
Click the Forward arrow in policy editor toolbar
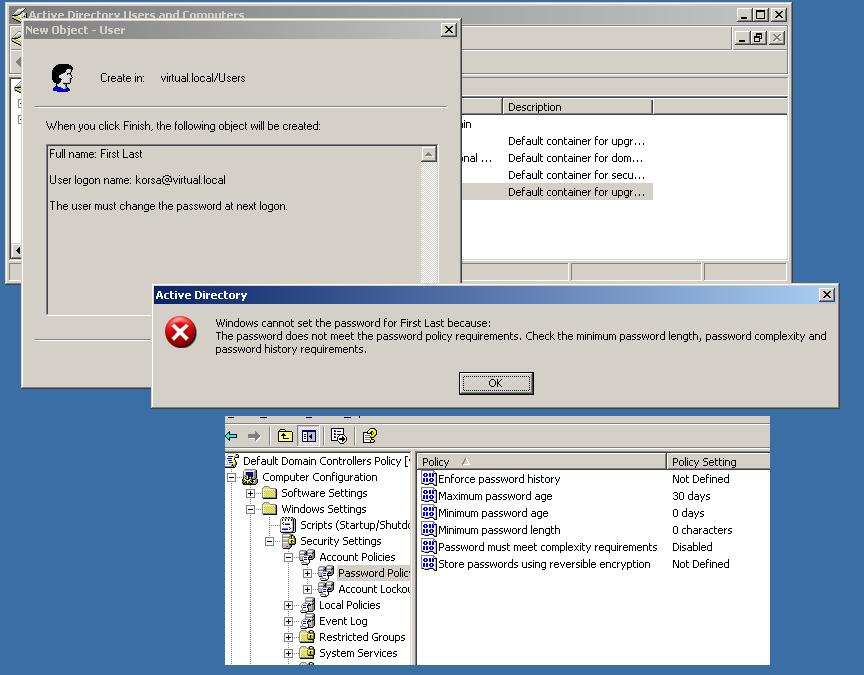tap(254, 436)
